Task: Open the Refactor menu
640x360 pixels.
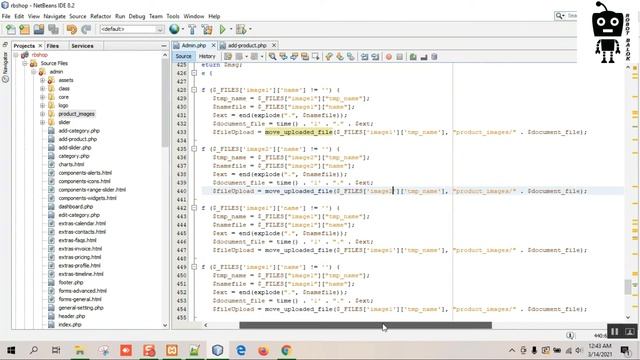Action: (x=100, y=16)
